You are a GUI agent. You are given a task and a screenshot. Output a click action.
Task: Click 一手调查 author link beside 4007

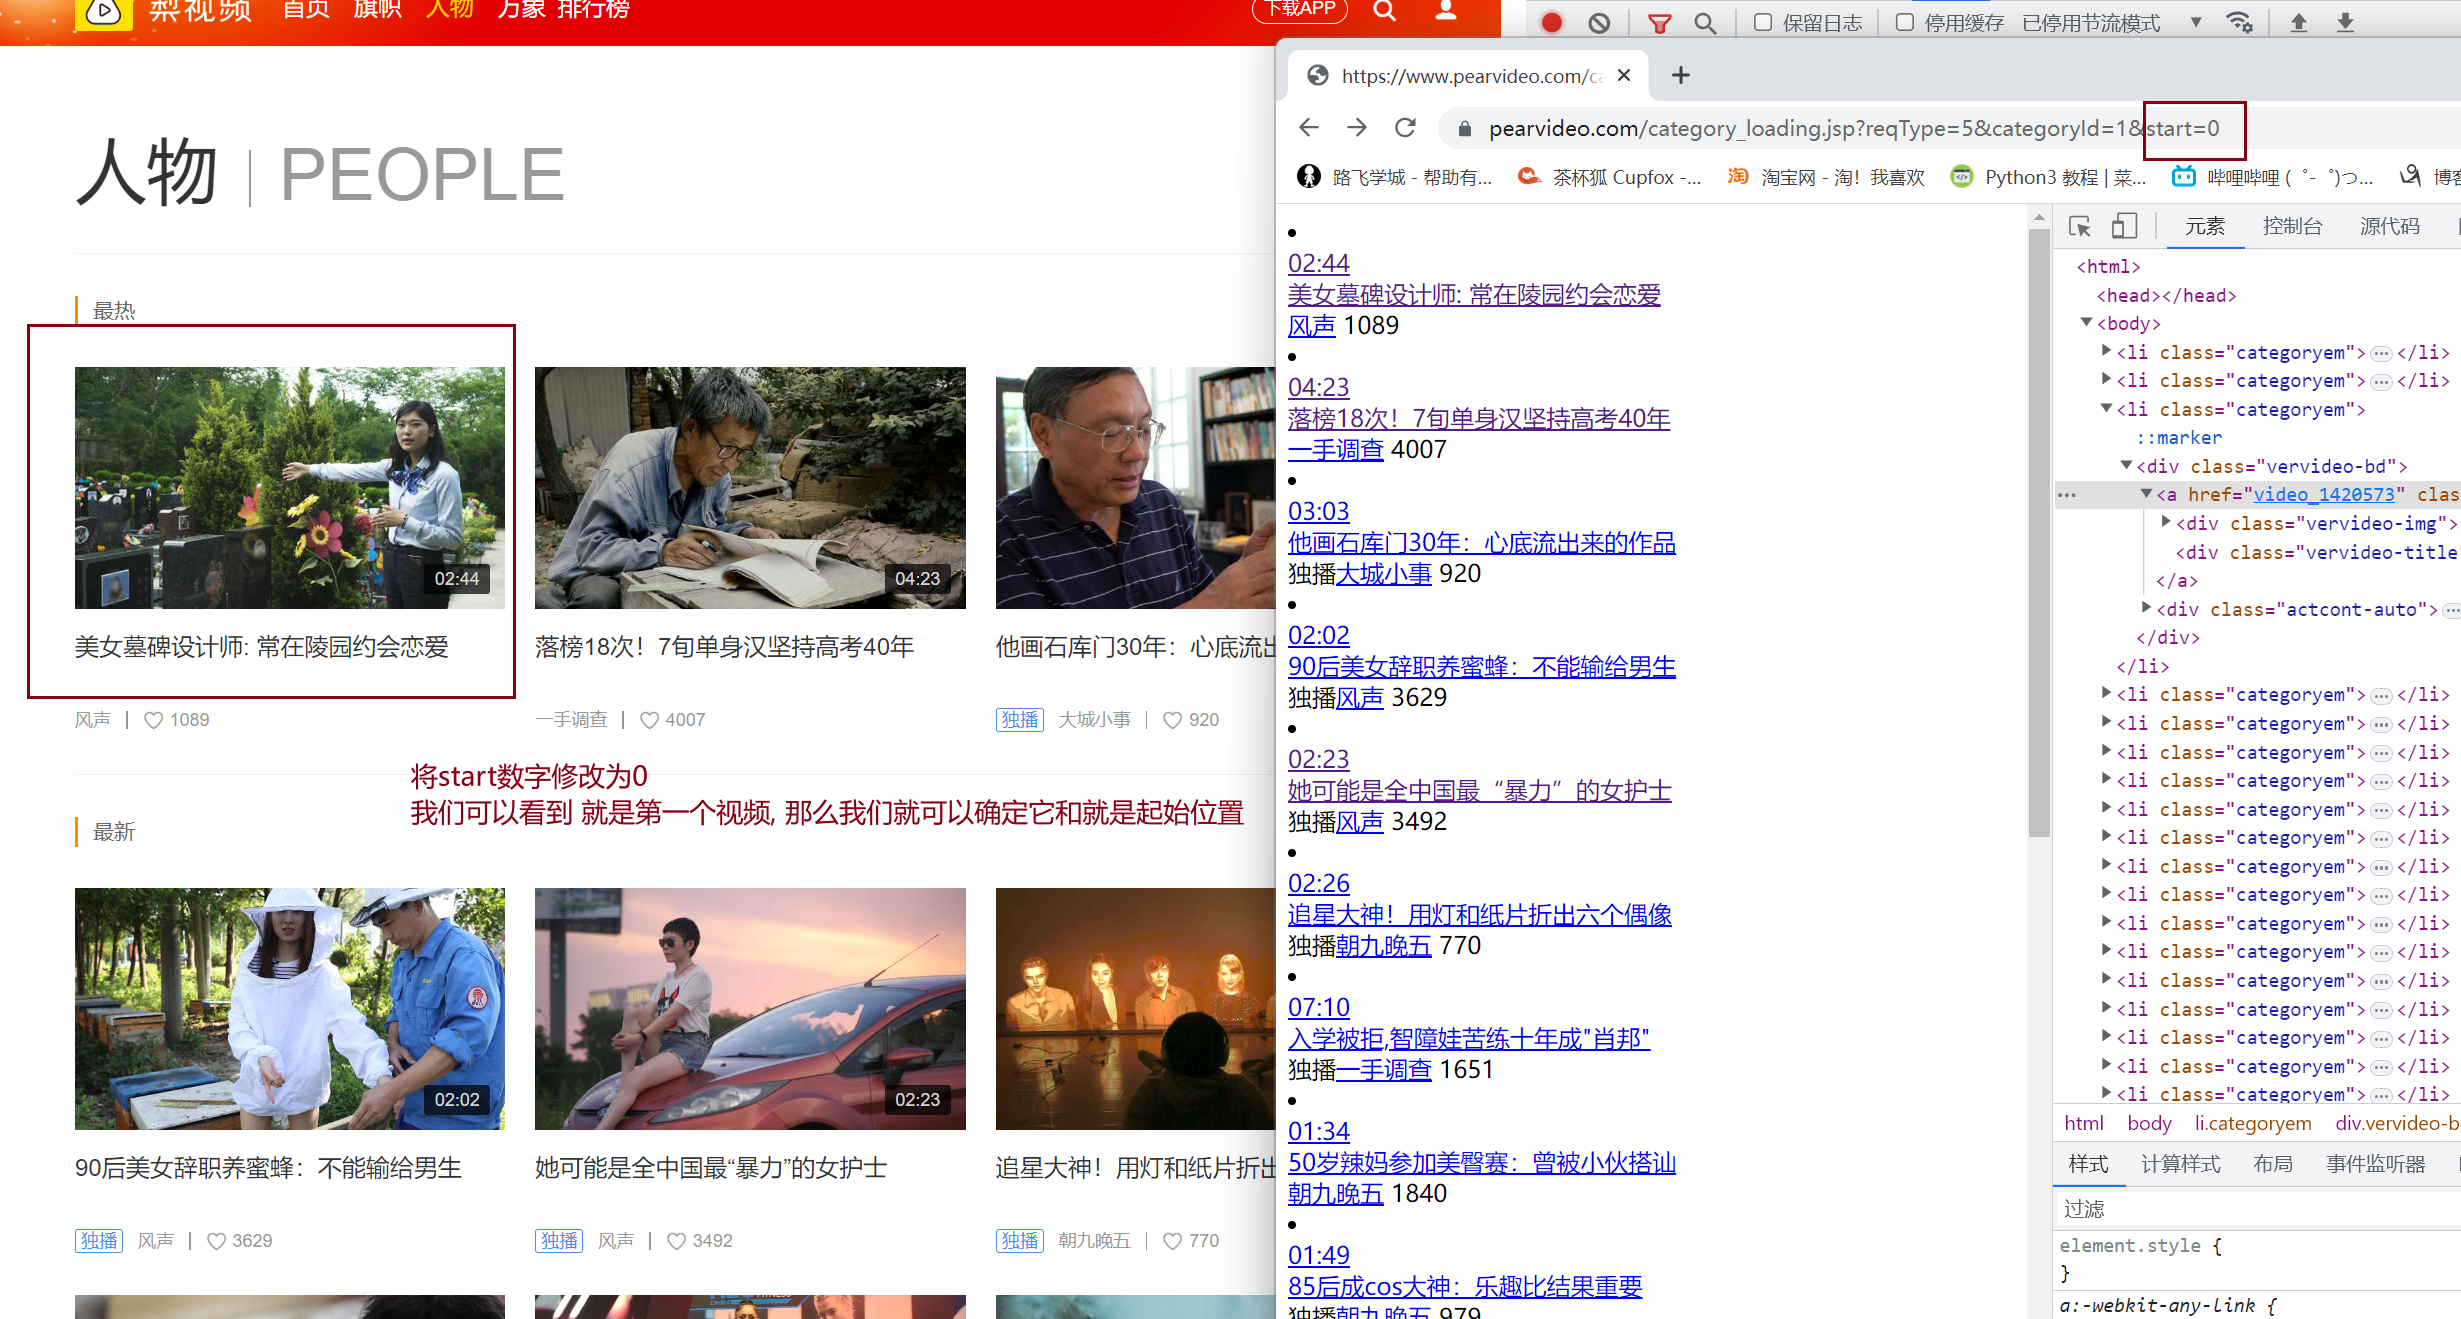click(x=1336, y=450)
